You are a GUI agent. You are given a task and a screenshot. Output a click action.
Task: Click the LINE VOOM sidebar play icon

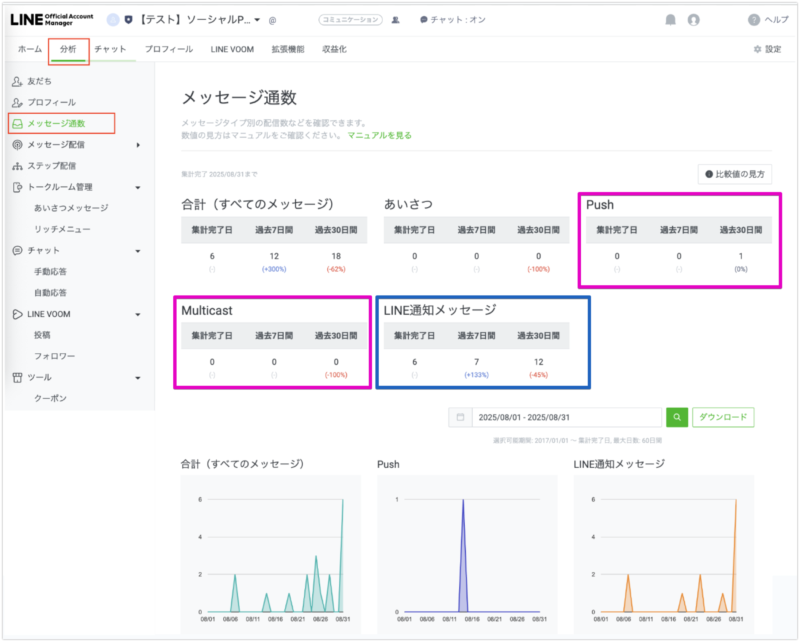click(x=17, y=314)
